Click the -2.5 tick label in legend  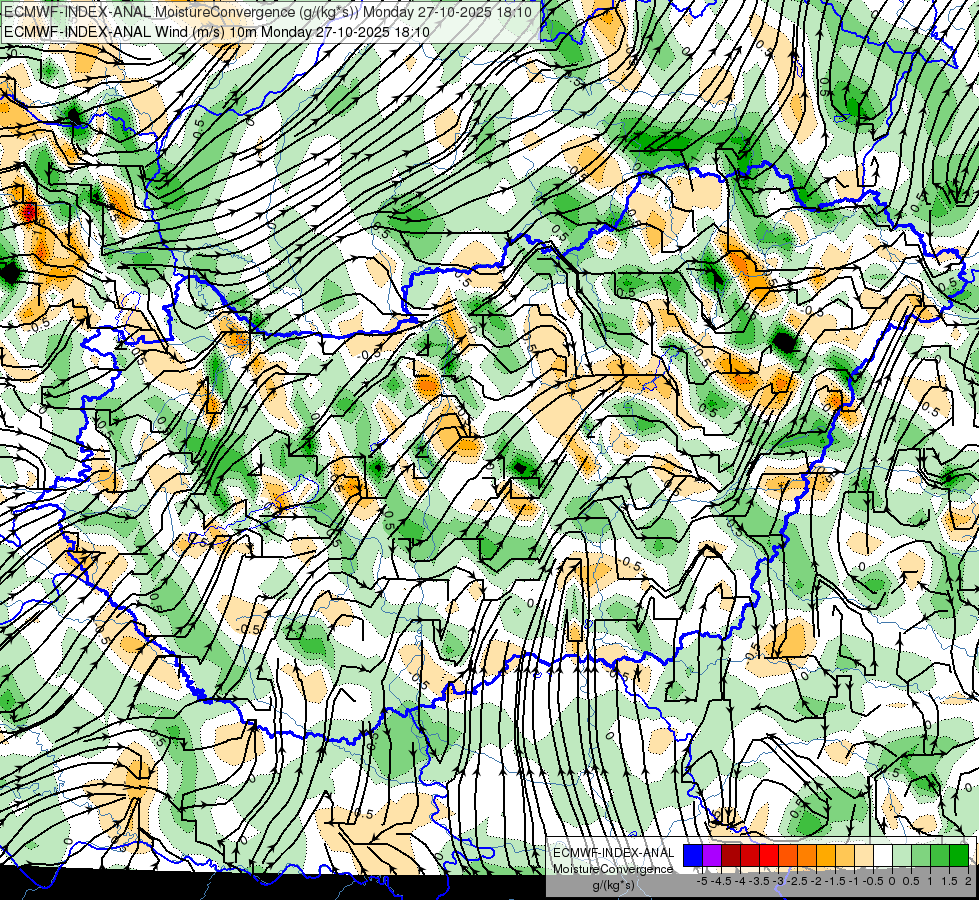pyautogui.click(x=797, y=881)
